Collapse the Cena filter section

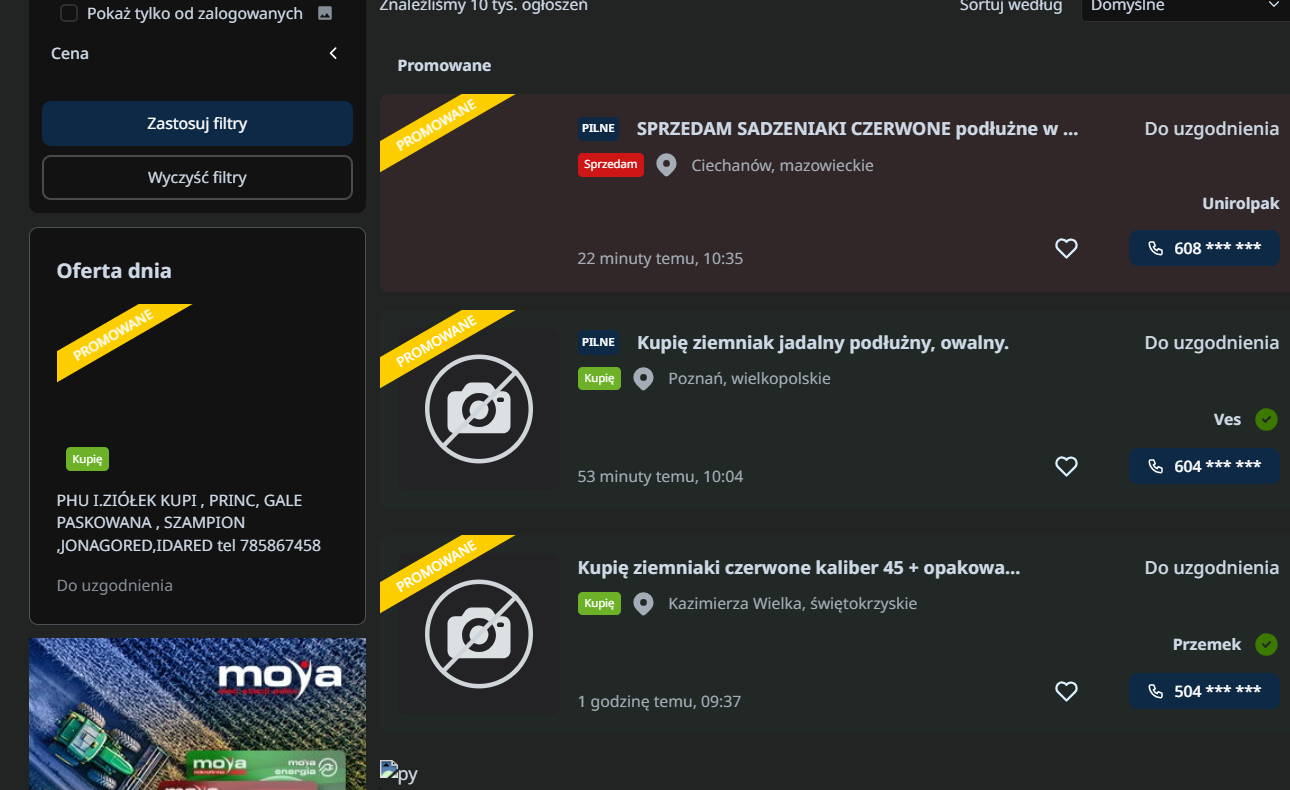[333, 53]
